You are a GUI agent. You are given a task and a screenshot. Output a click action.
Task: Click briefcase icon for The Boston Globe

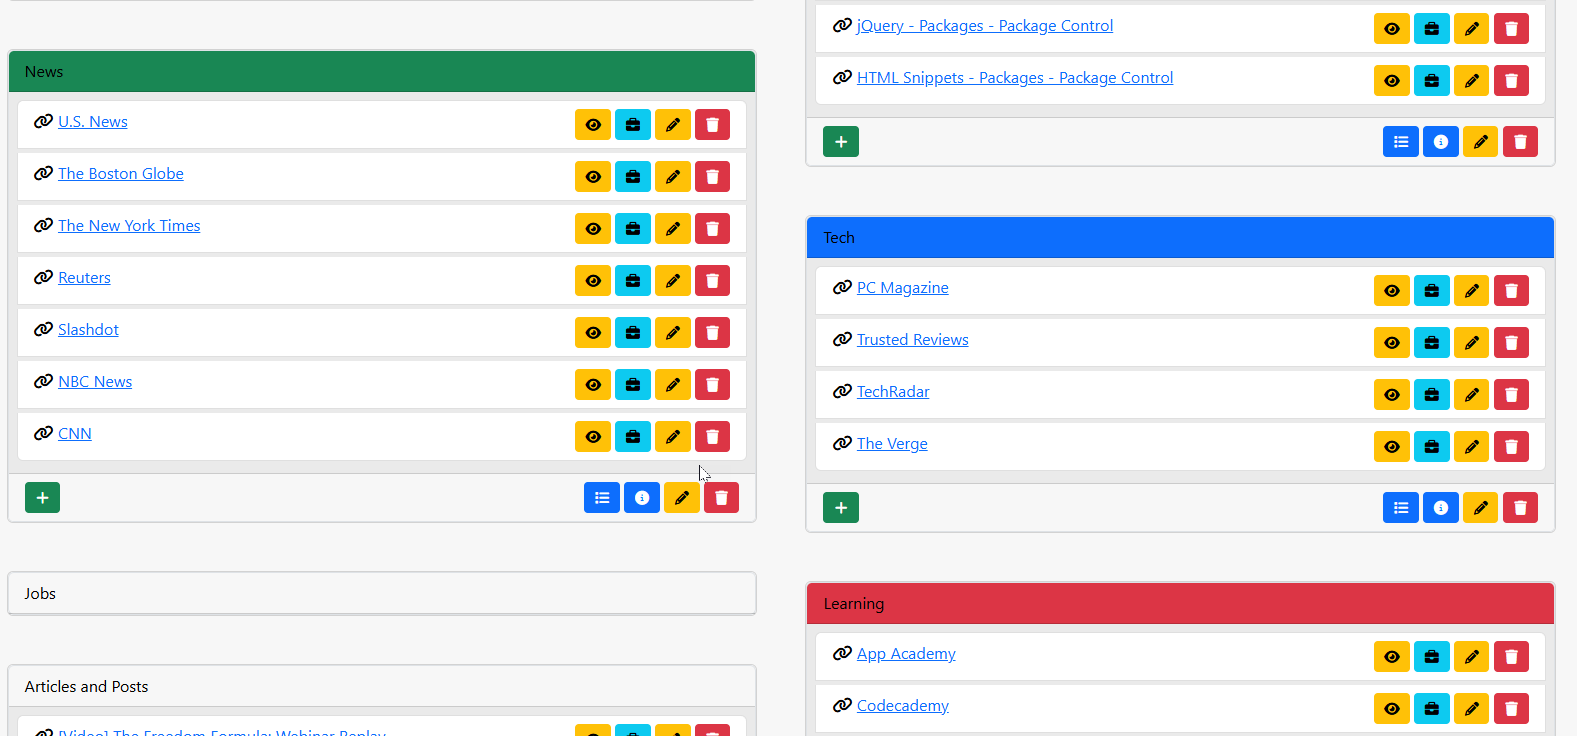[x=633, y=177]
